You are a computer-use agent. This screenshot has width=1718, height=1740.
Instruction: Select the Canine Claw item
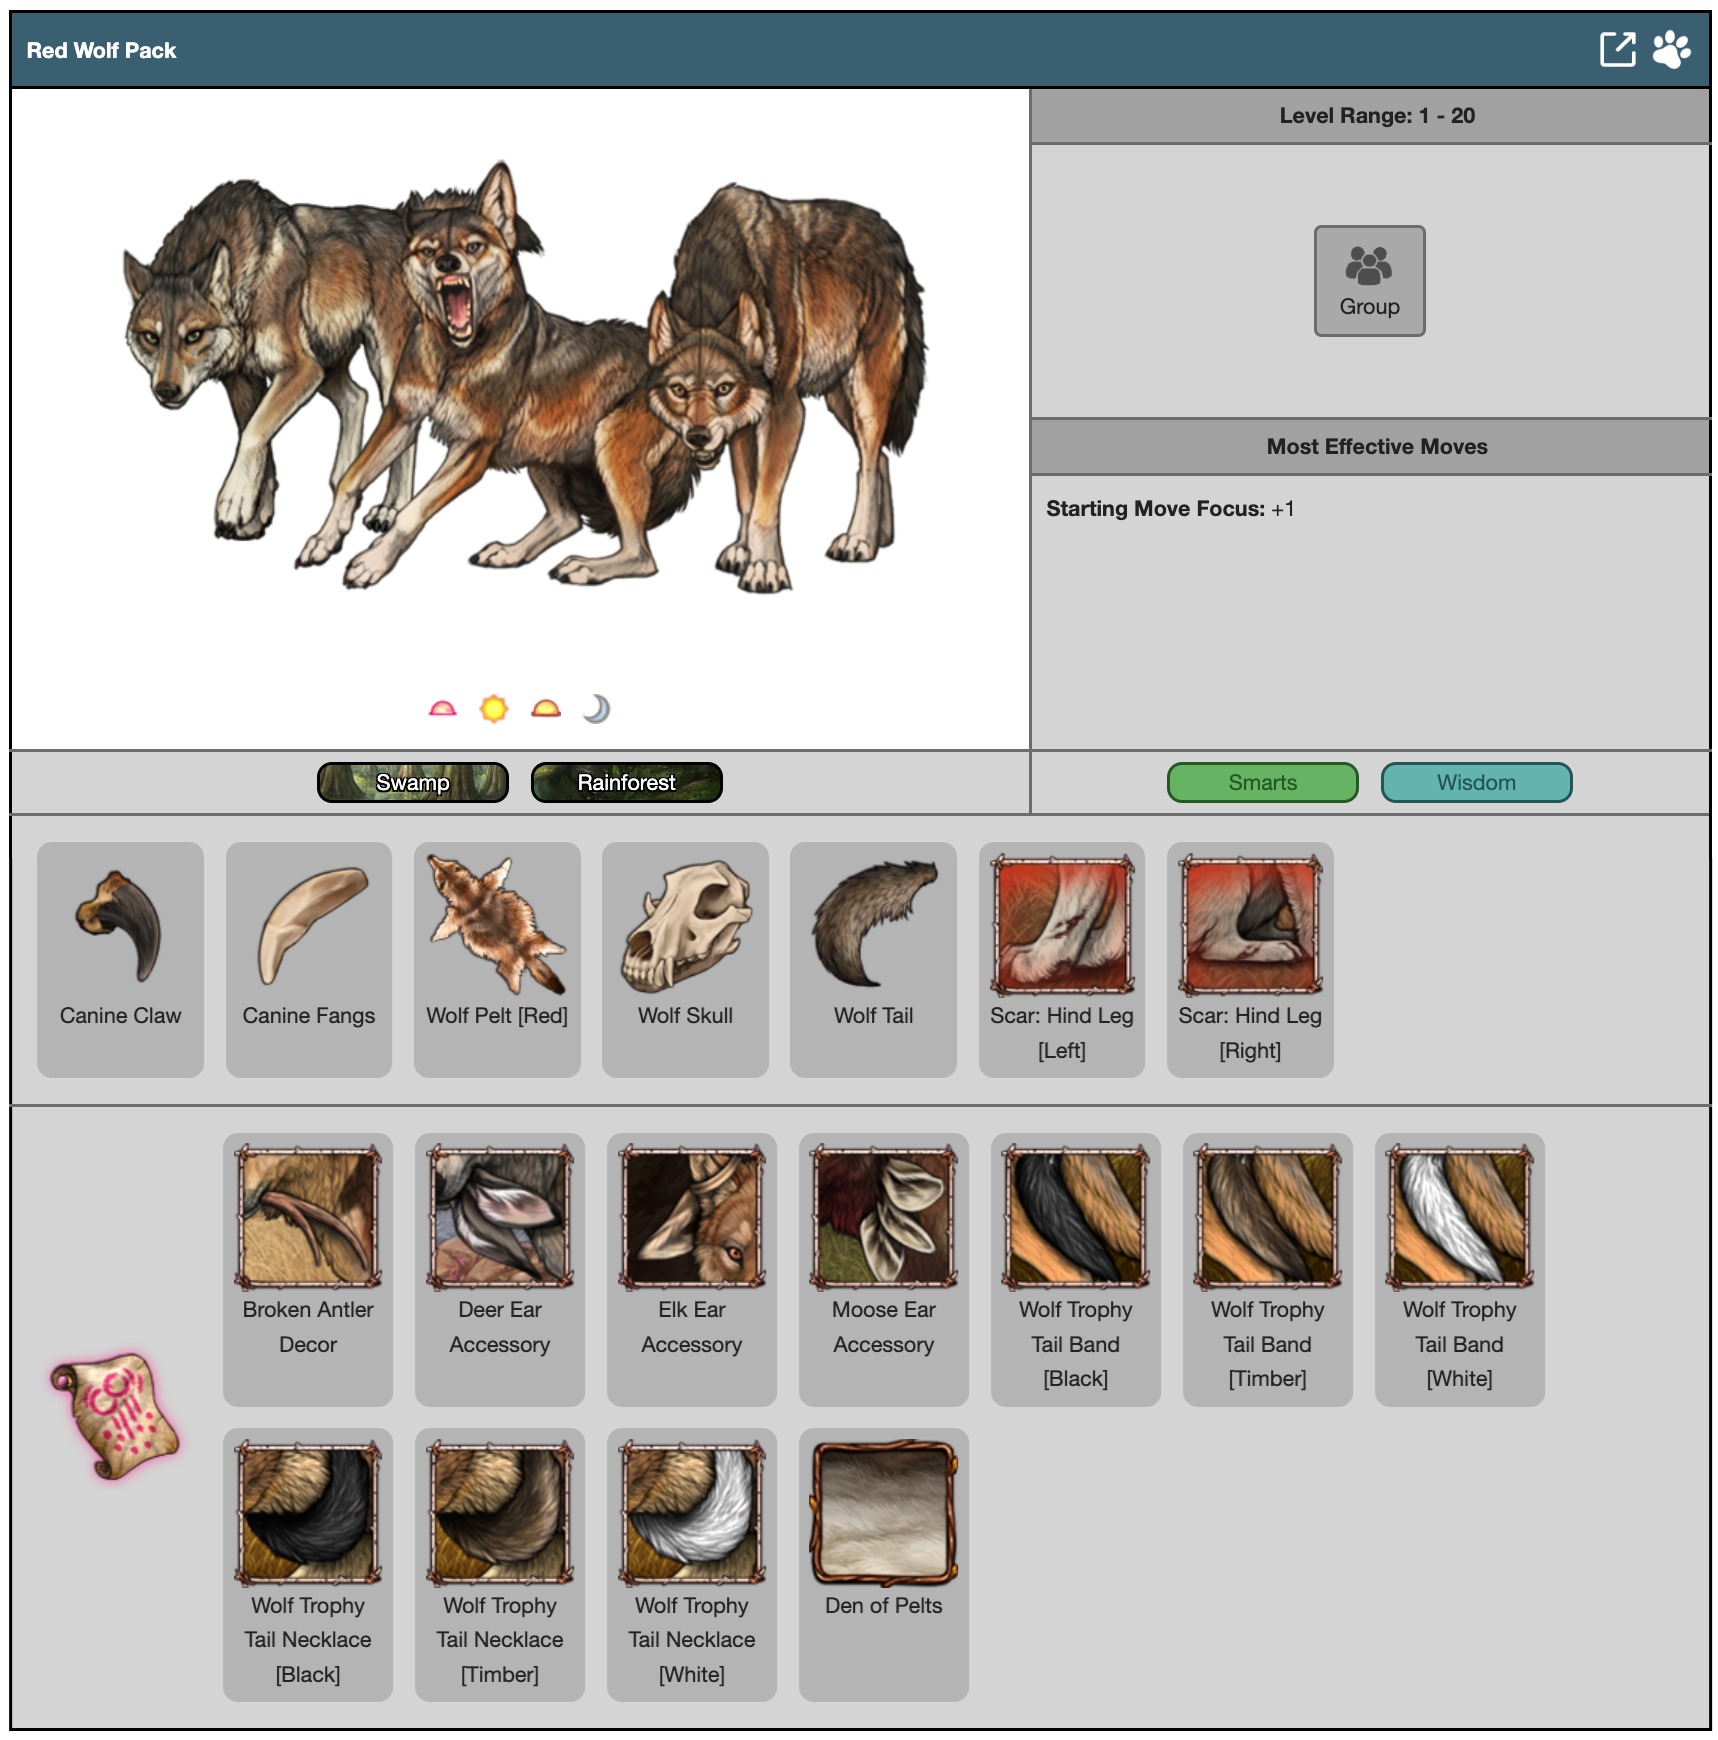coord(120,958)
